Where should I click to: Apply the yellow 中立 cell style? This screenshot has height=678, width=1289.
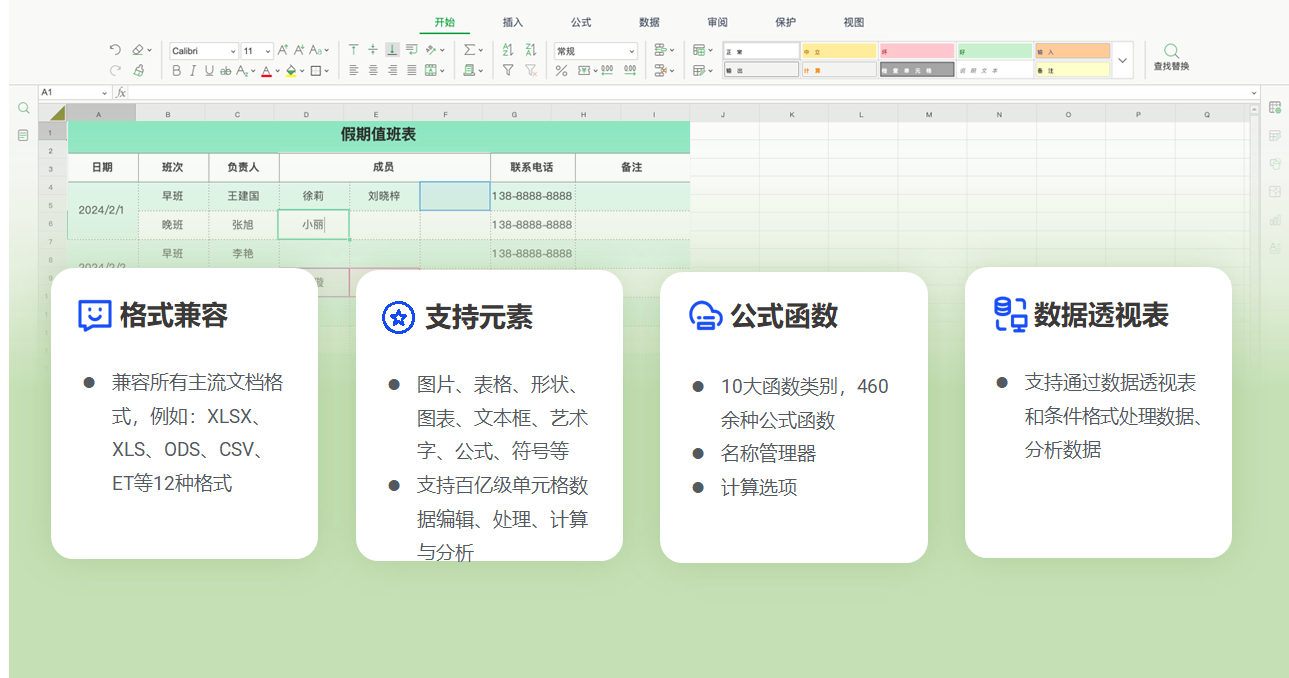839,51
